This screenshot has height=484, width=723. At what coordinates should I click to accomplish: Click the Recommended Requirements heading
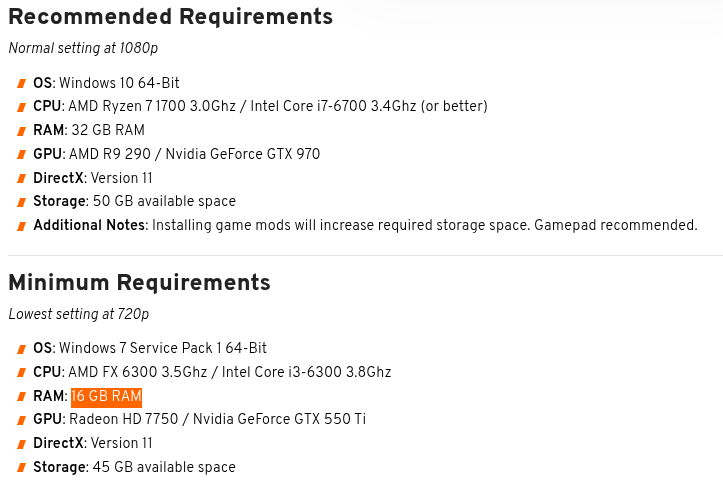(171, 17)
